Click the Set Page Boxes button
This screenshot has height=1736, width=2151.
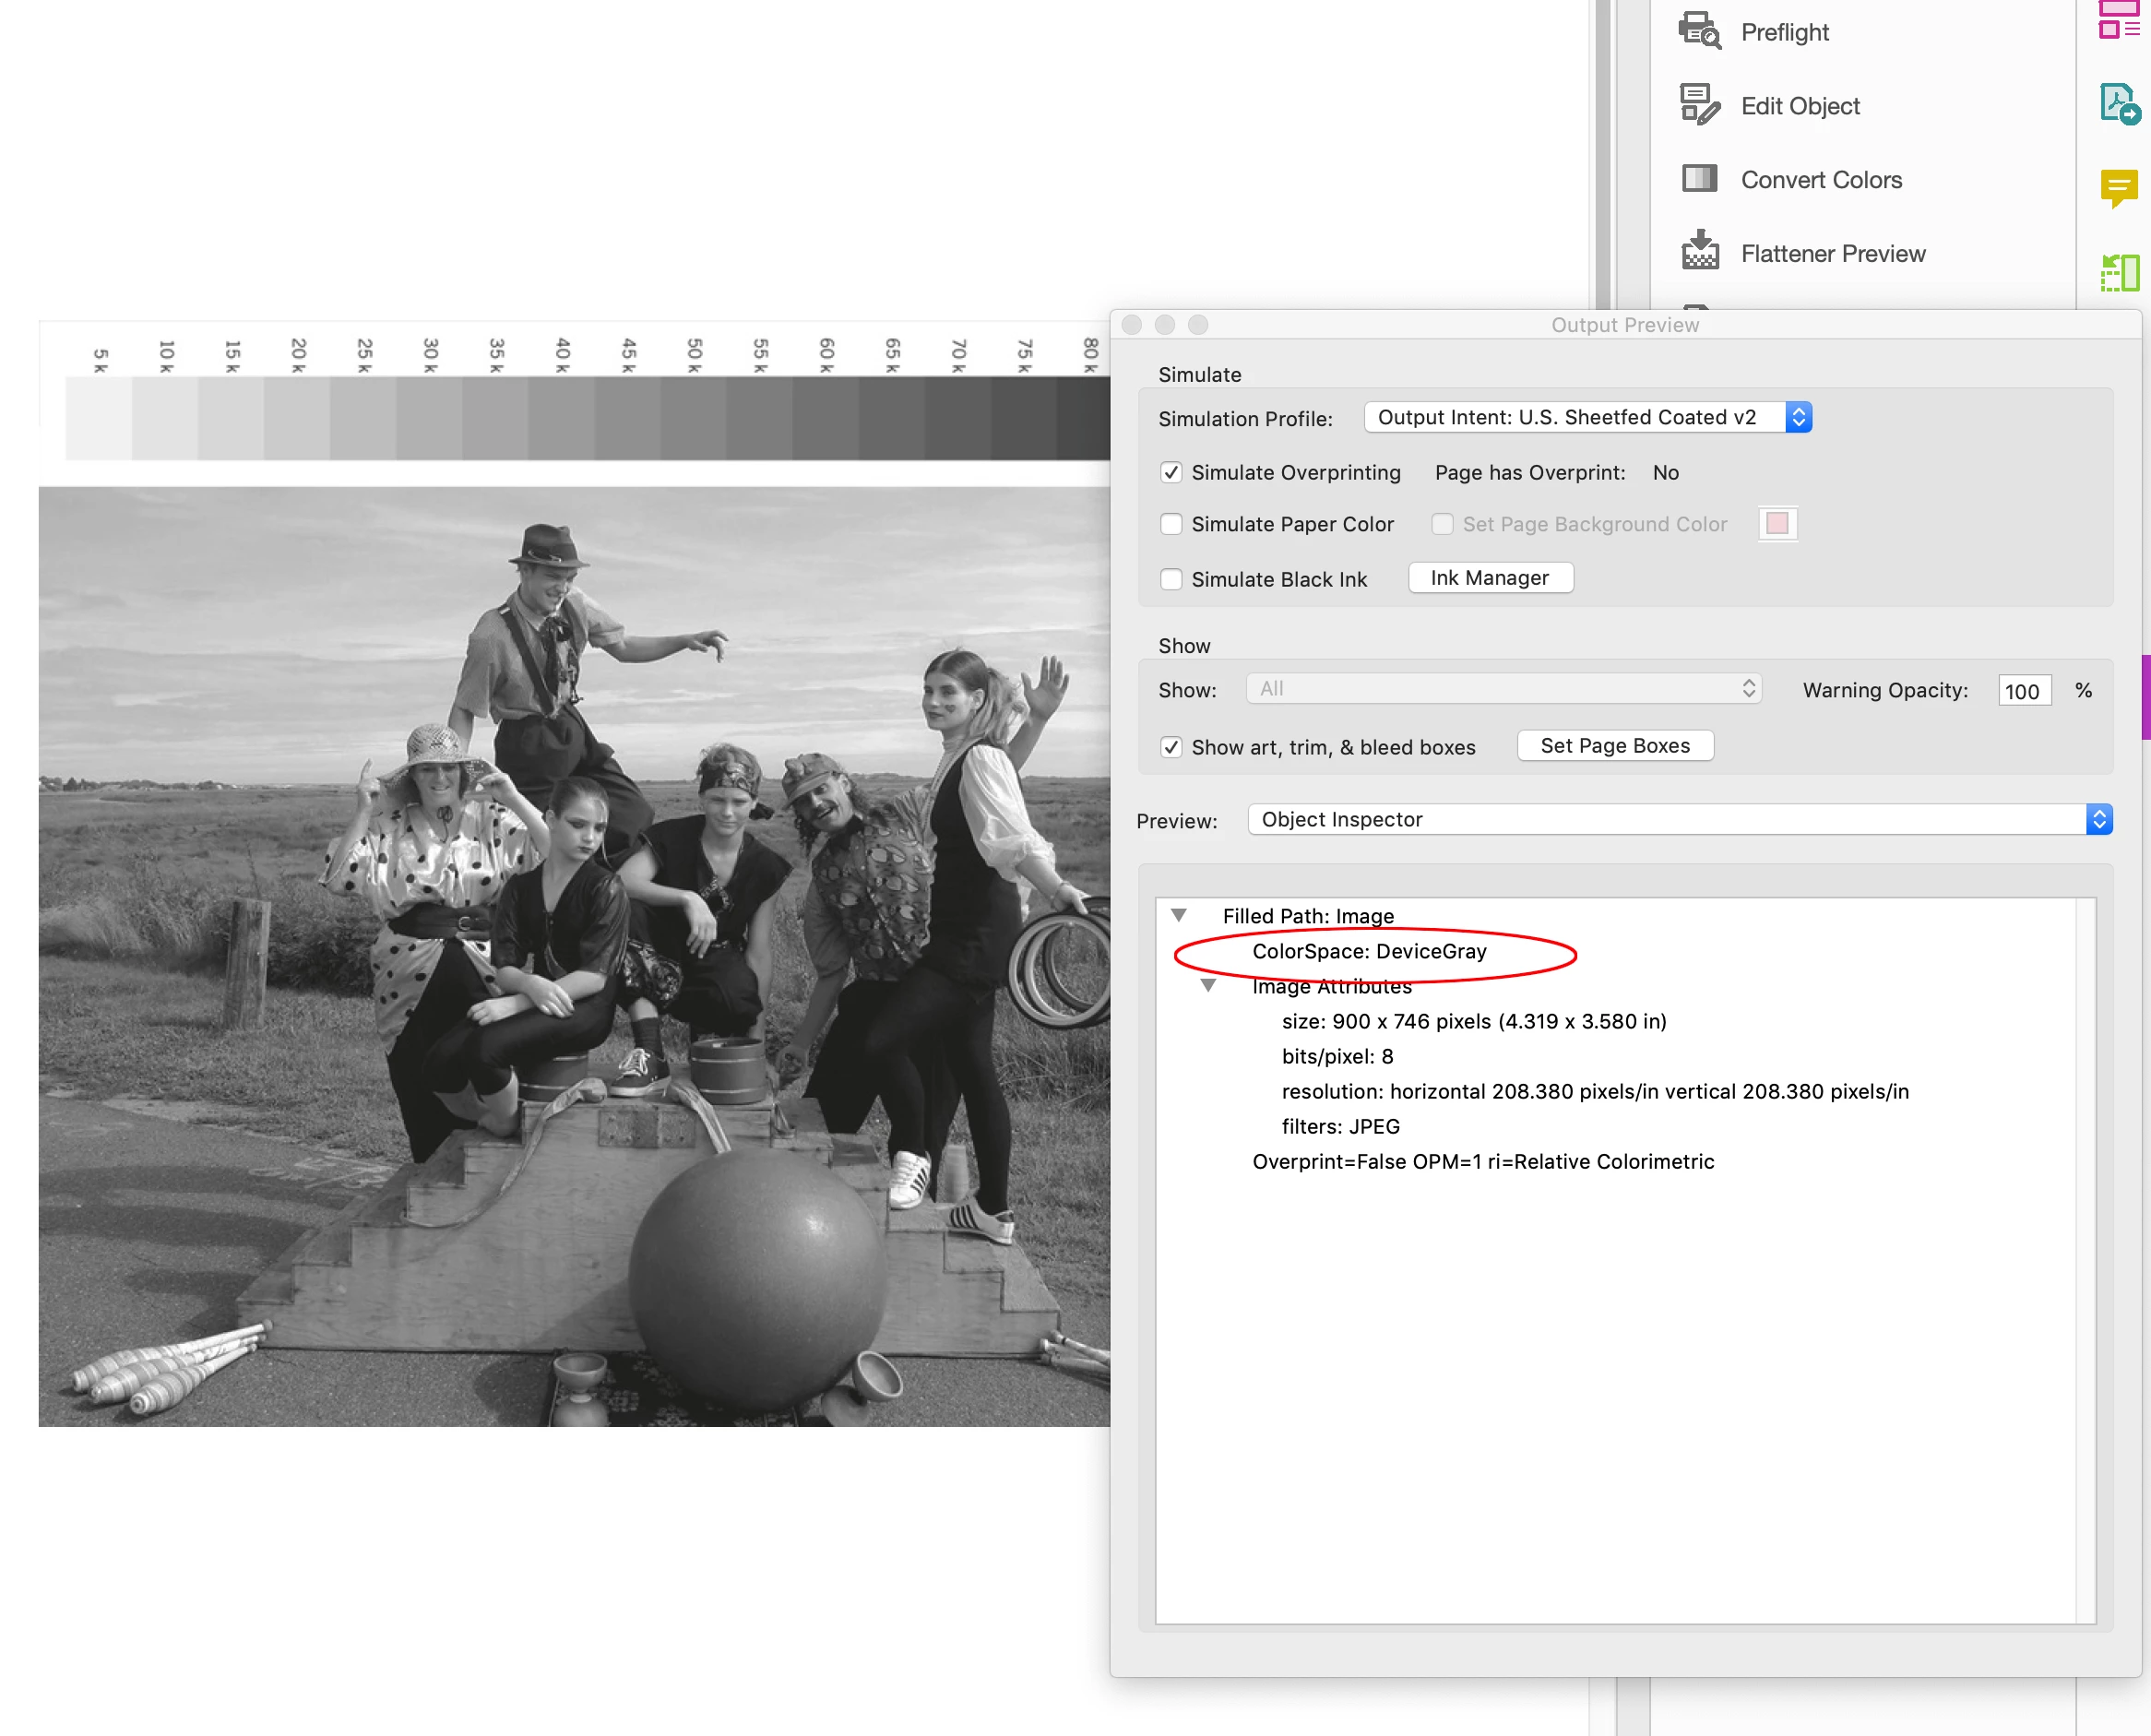pos(1614,746)
